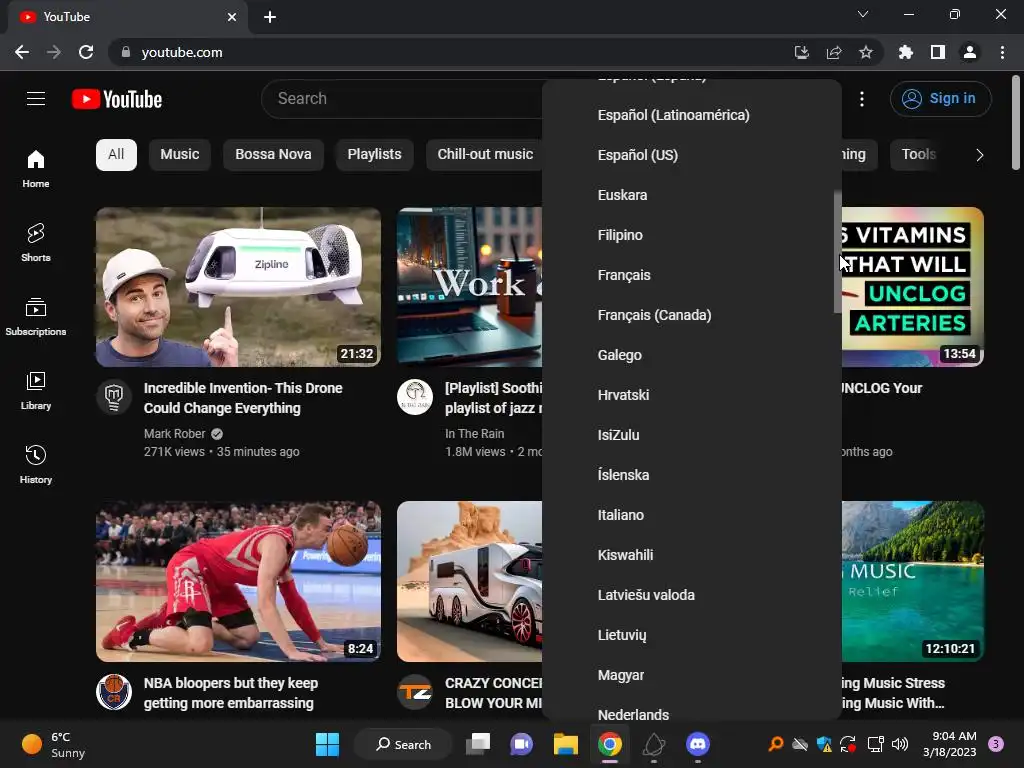Reload the page
Screen dimensions: 1024x768
click(86, 52)
